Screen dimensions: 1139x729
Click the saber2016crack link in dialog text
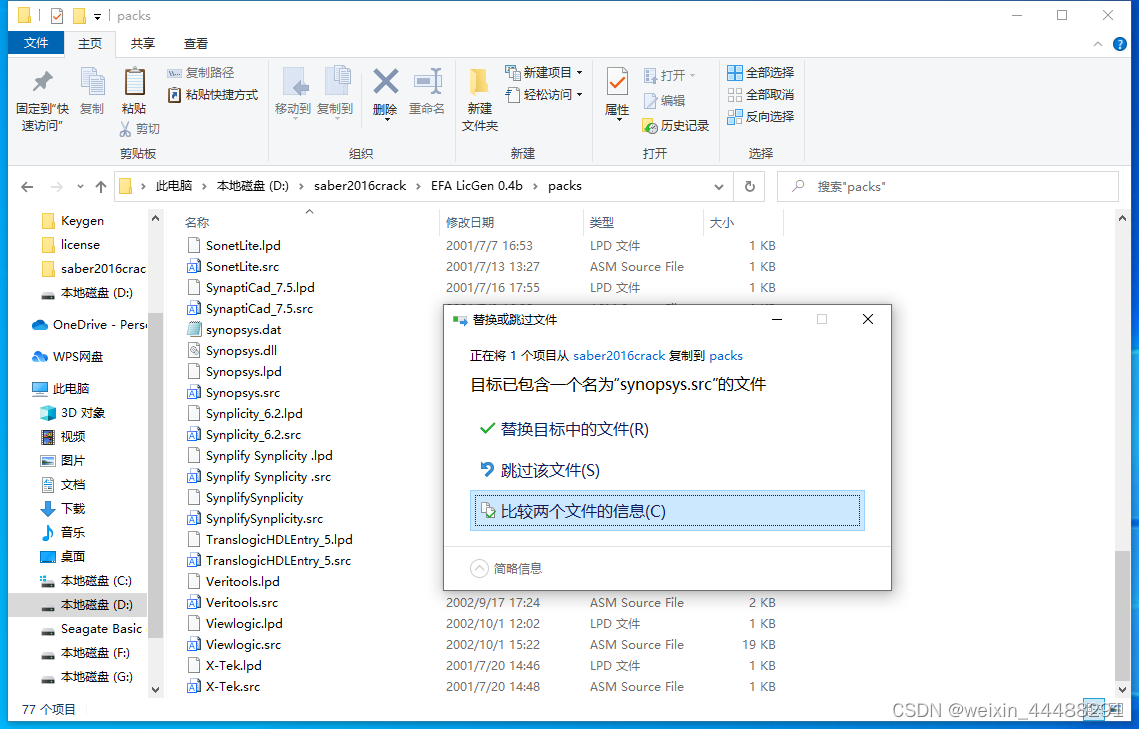(x=622, y=355)
